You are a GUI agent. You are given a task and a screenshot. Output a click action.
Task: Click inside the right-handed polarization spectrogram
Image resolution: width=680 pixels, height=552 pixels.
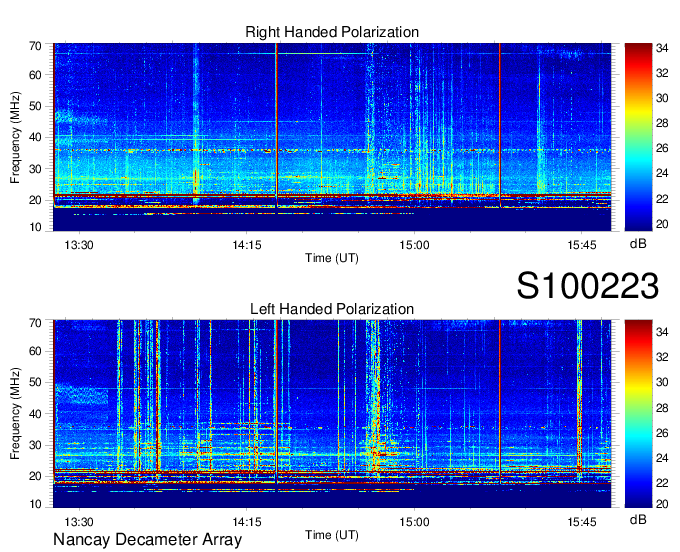pyautogui.click(x=332, y=137)
